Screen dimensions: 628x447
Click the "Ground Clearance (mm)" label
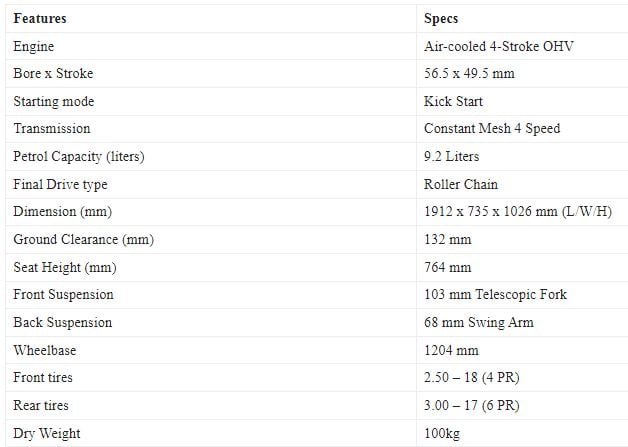[x=83, y=240]
